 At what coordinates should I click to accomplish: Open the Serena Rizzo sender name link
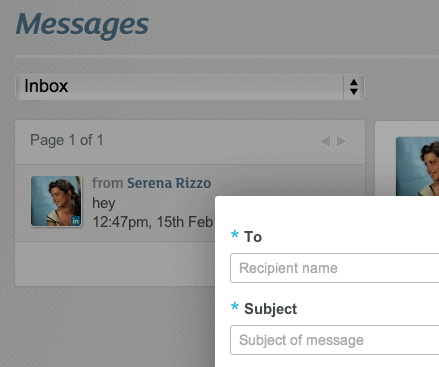(x=169, y=183)
